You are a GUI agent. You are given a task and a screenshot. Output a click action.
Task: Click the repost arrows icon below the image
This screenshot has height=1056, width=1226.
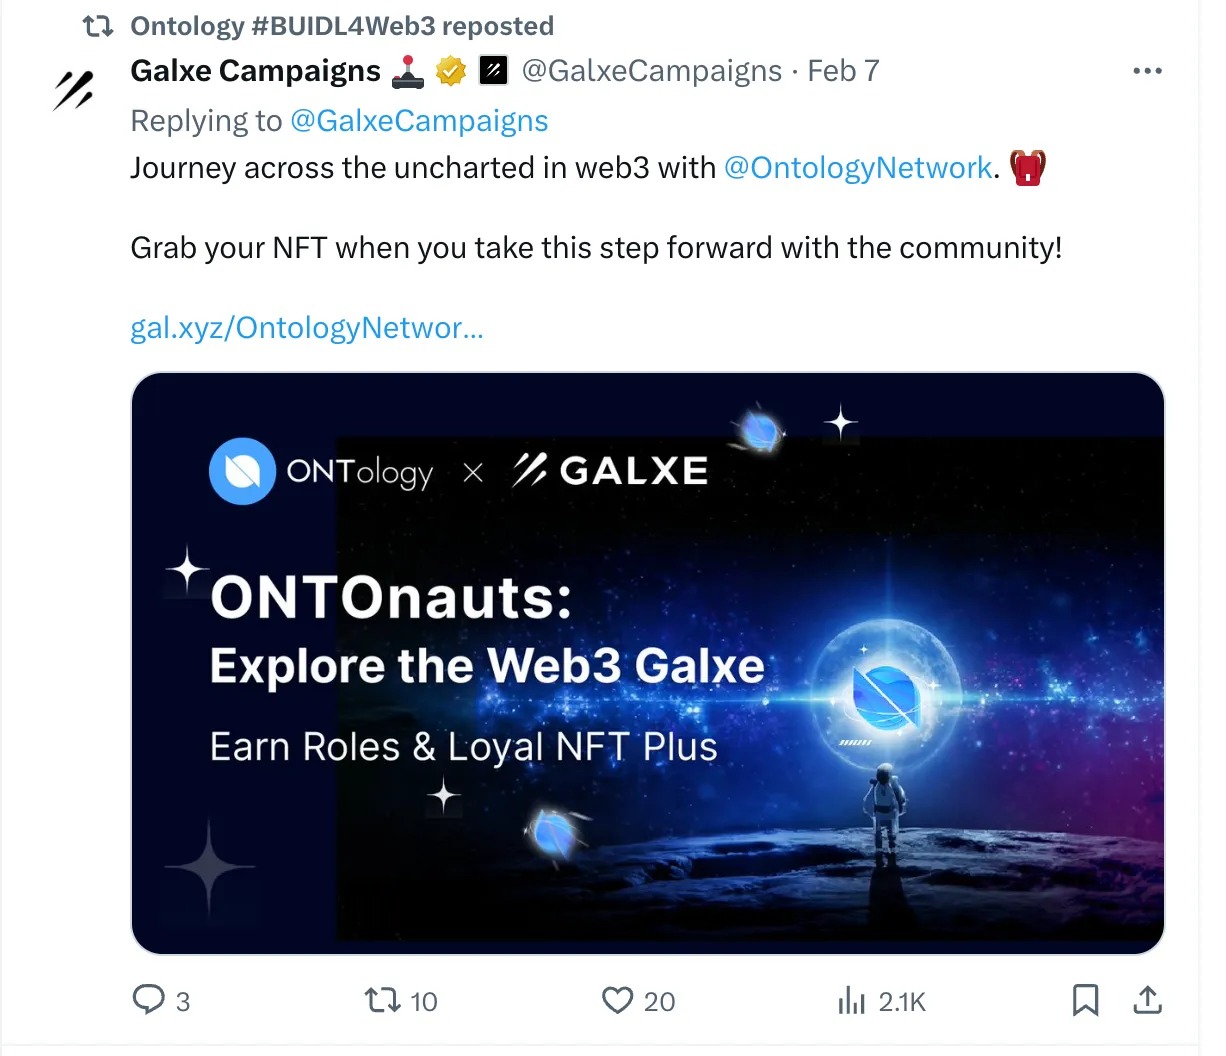pos(381,1000)
